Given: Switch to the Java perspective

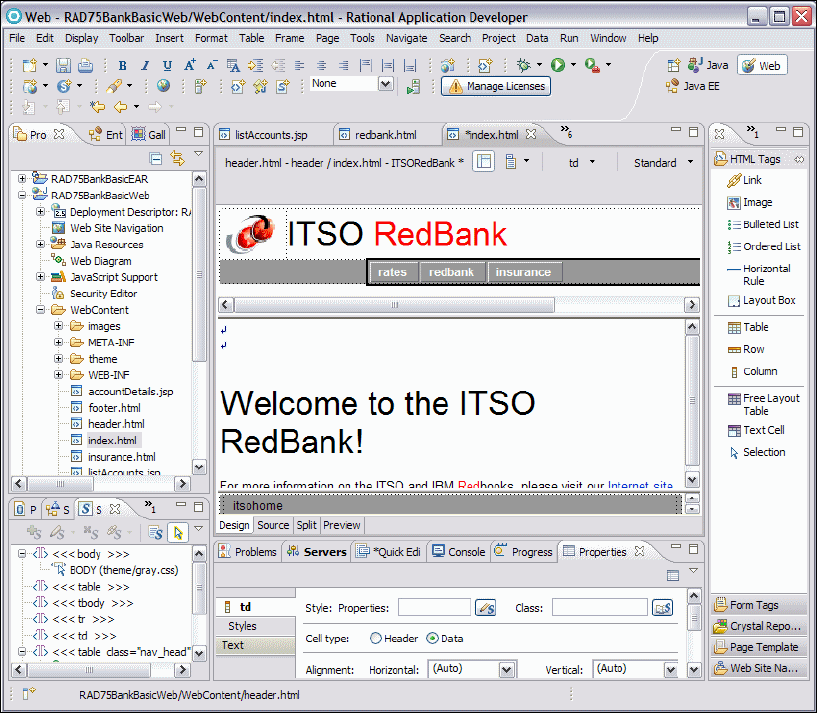Looking at the screenshot, I should point(708,66).
